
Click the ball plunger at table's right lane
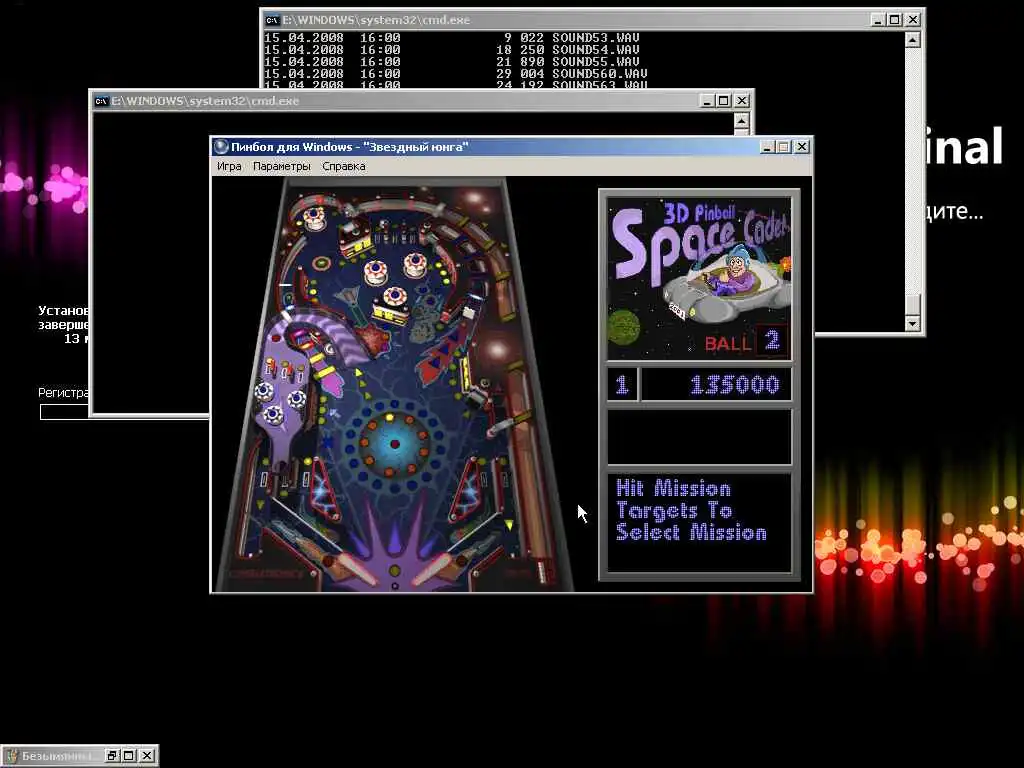[541, 572]
